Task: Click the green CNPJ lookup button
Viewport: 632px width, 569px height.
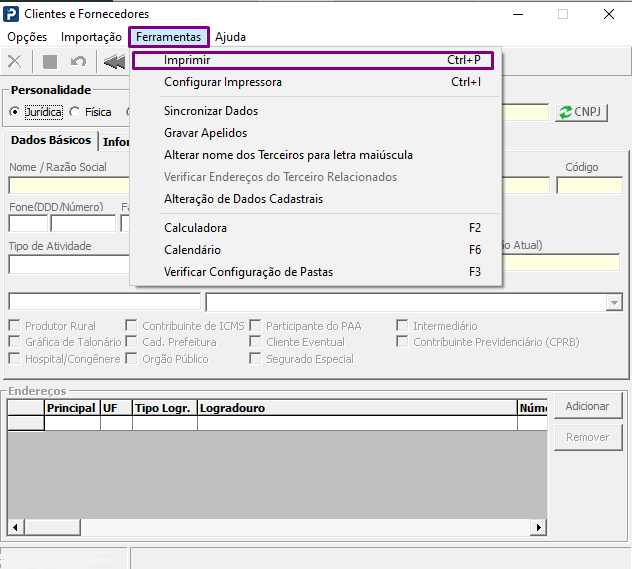Action: (x=581, y=113)
